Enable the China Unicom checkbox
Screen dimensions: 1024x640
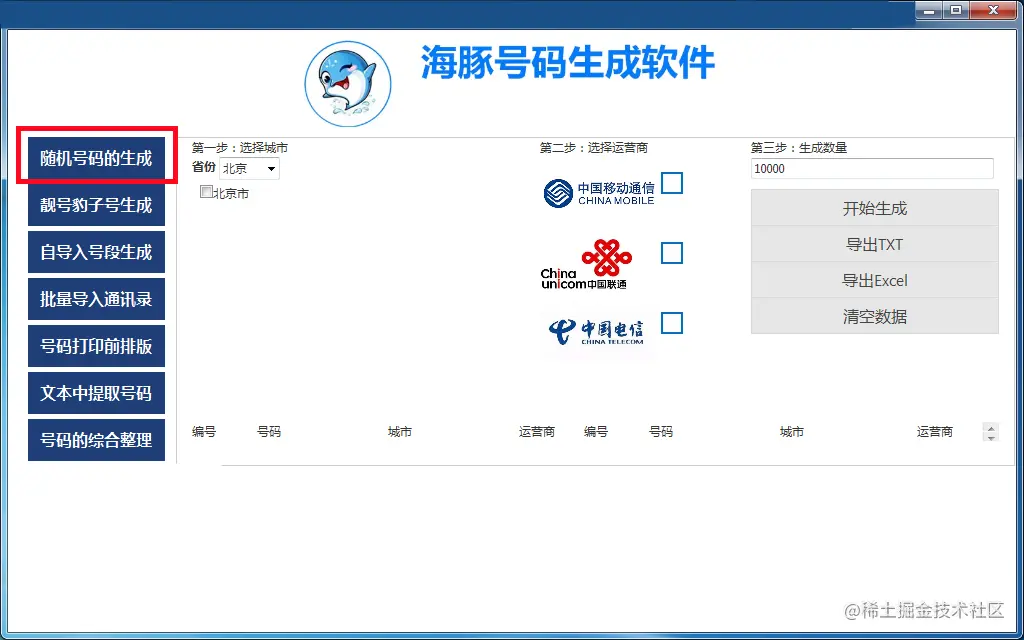point(671,254)
